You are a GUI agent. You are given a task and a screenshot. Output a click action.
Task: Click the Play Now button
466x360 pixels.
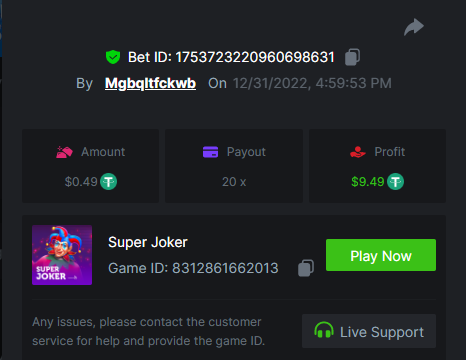(x=381, y=255)
